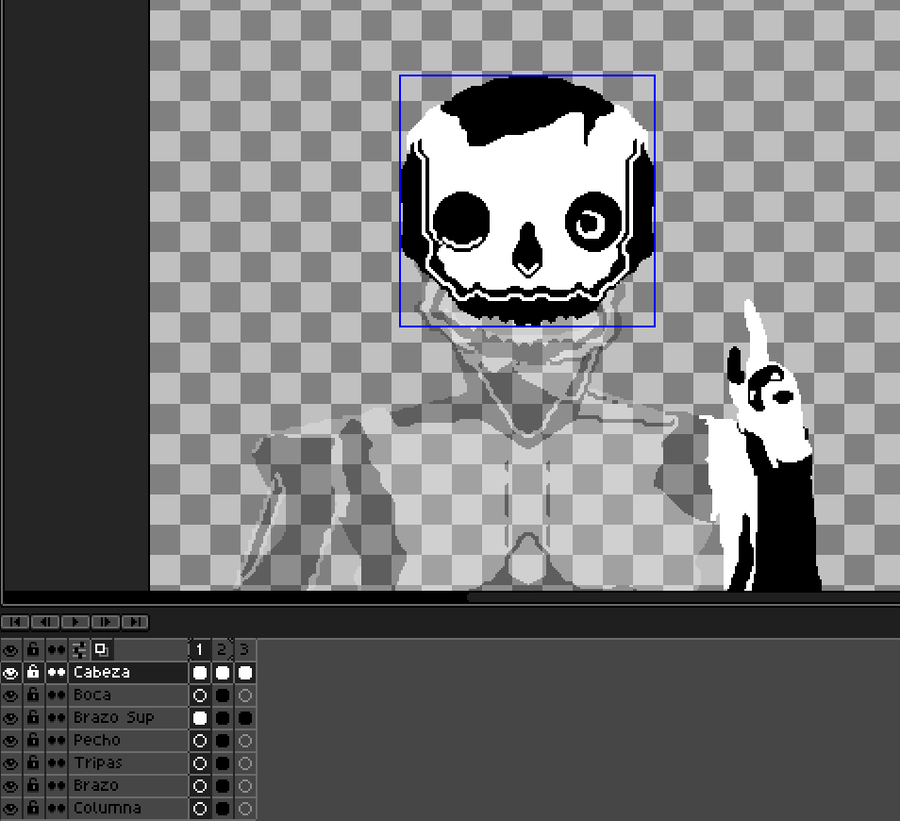Select Boca cel in frame 3
This screenshot has width=900, height=821.
click(245, 695)
